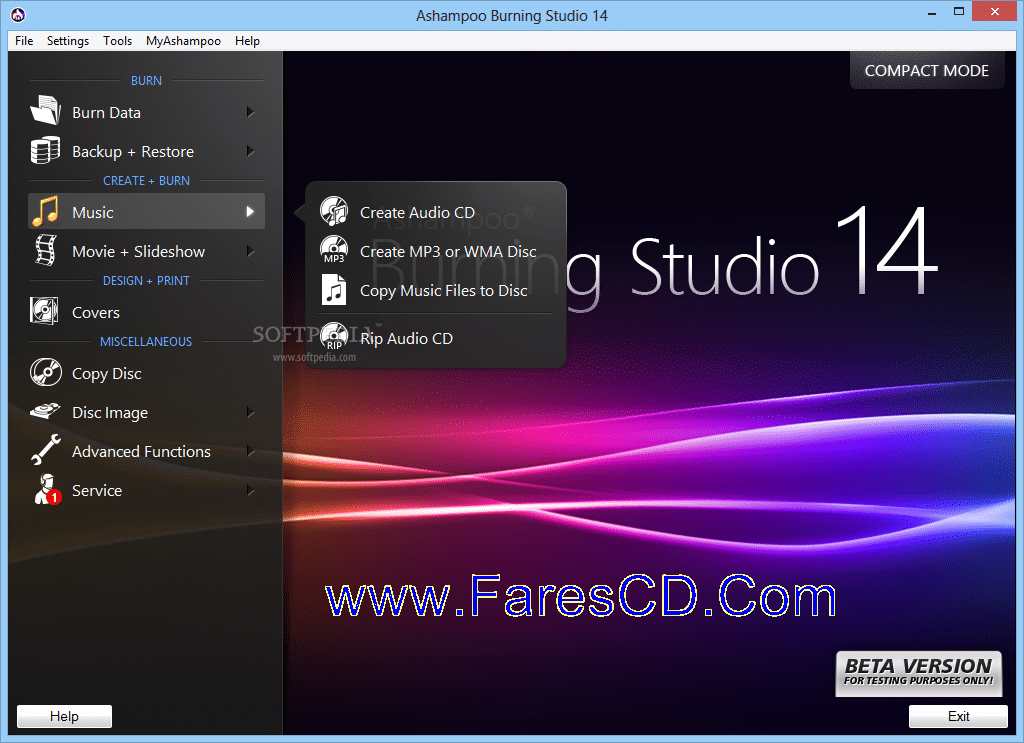
Task: Minimize the Ashampoo Burning Studio window
Action: [931, 12]
